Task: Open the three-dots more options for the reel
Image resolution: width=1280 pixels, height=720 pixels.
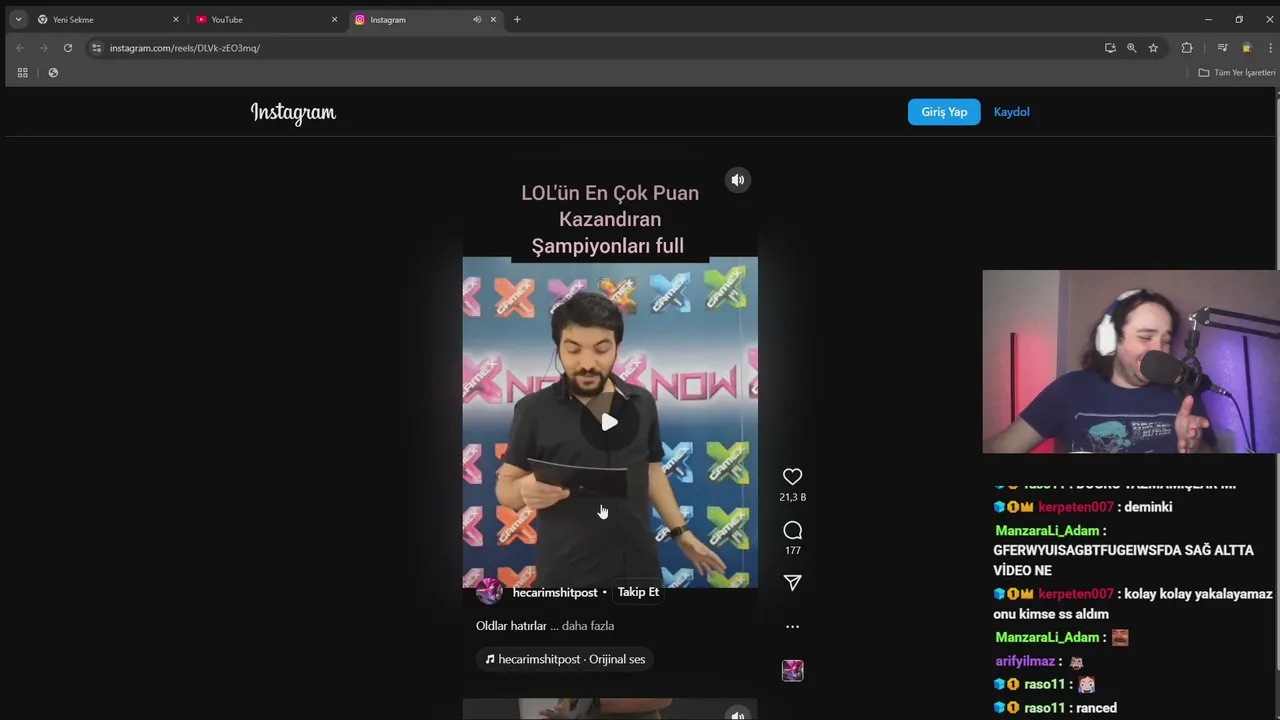Action: tap(792, 626)
